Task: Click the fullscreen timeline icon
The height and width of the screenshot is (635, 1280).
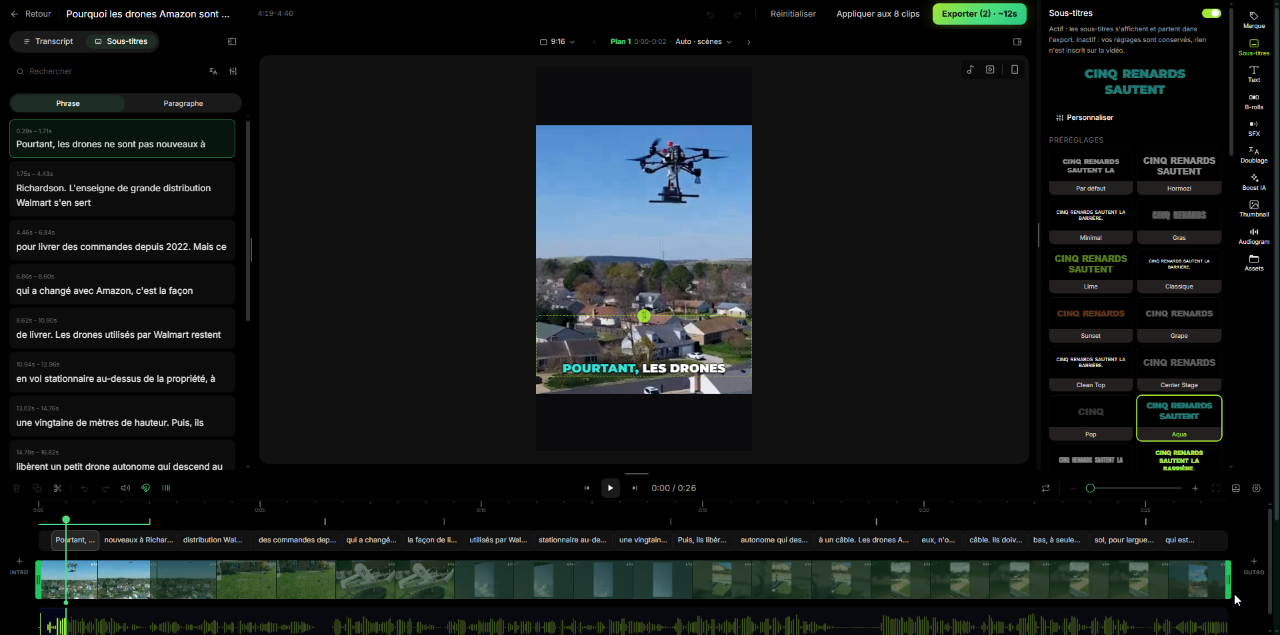Action: (1216, 488)
